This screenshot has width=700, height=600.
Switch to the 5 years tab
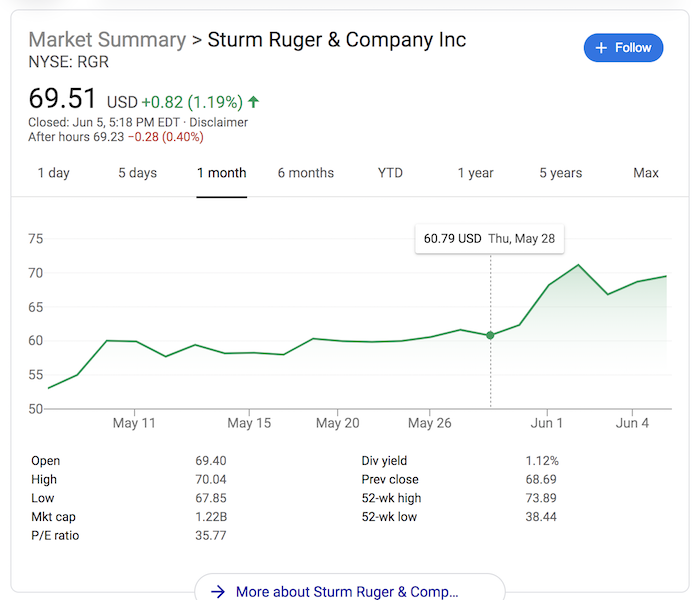tap(561, 173)
